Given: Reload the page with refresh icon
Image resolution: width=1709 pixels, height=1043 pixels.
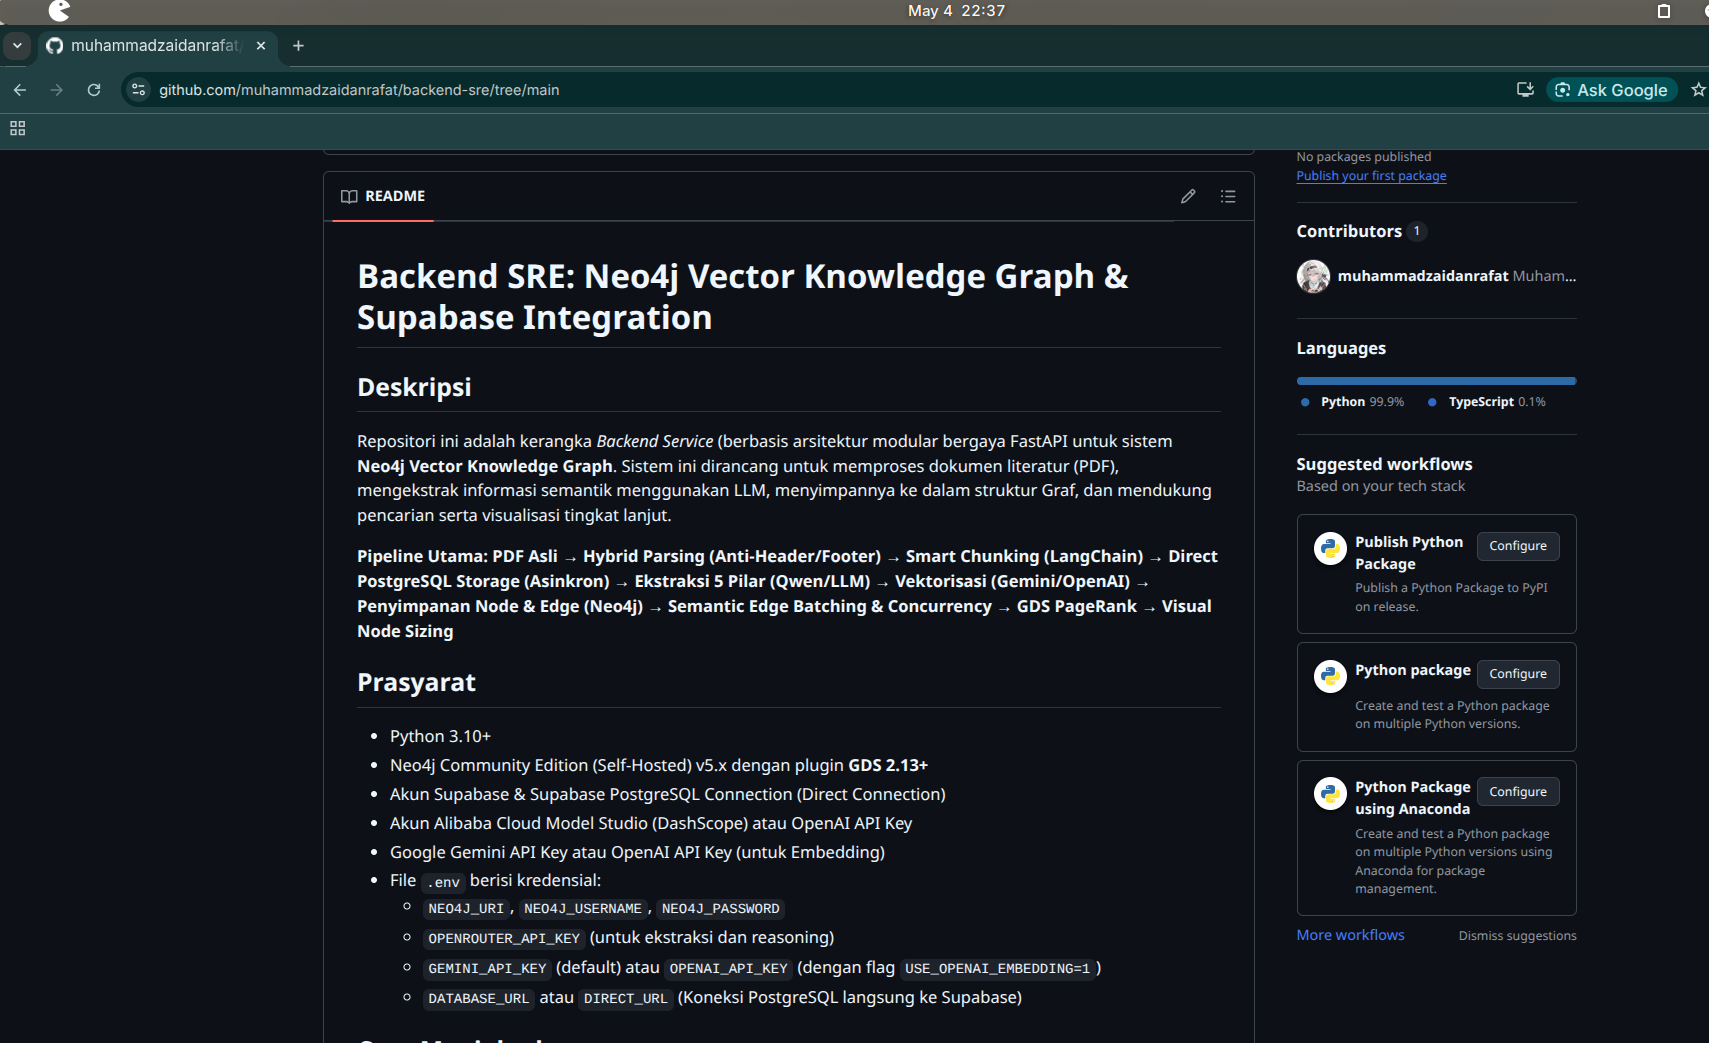Looking at the screenshot, I should point(94,90).
